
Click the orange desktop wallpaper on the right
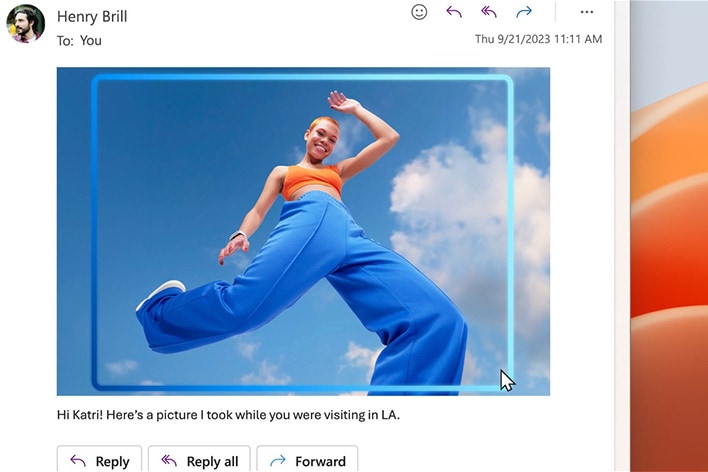tap(670, 250)
